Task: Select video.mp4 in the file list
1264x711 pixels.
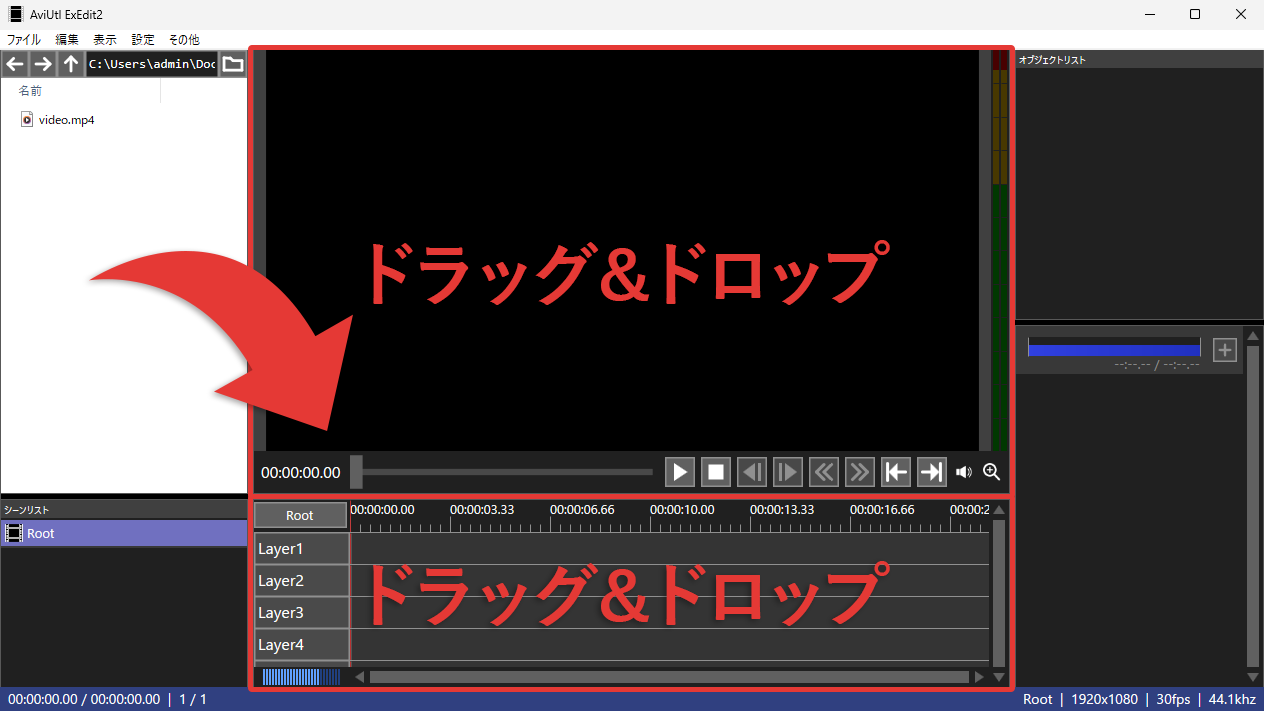Action: (66, 120)
